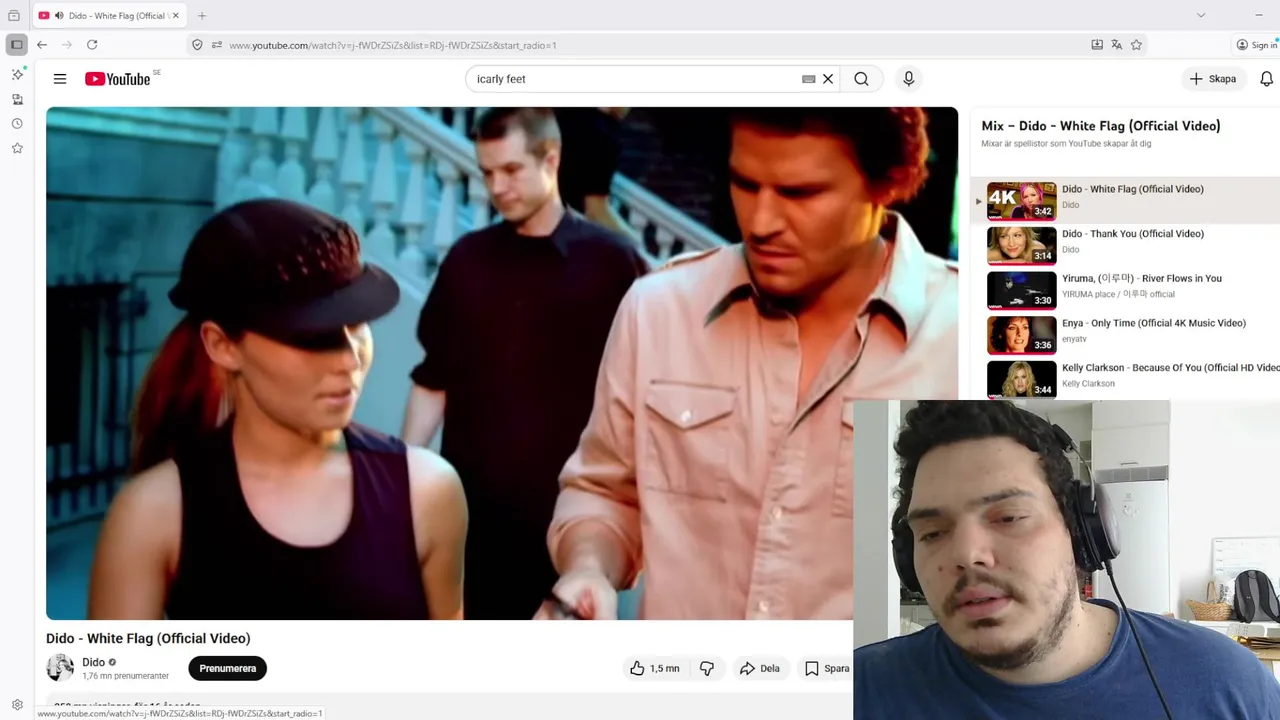Open the synced tabs sidebar icon
This screenshot has width=1280, height=720.
[17, 99]
